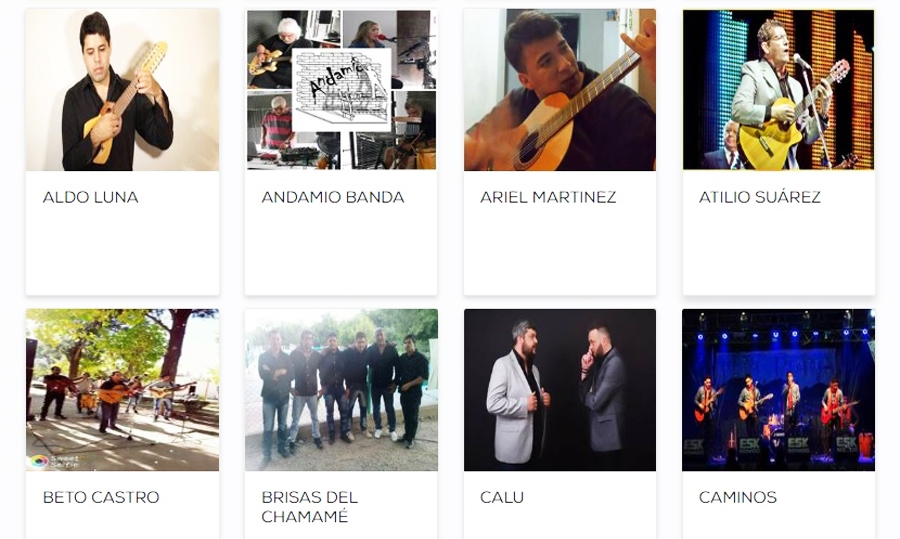Open Caminos concert stage photo
This screenshot has height=539, width=900.
(778, 390)
